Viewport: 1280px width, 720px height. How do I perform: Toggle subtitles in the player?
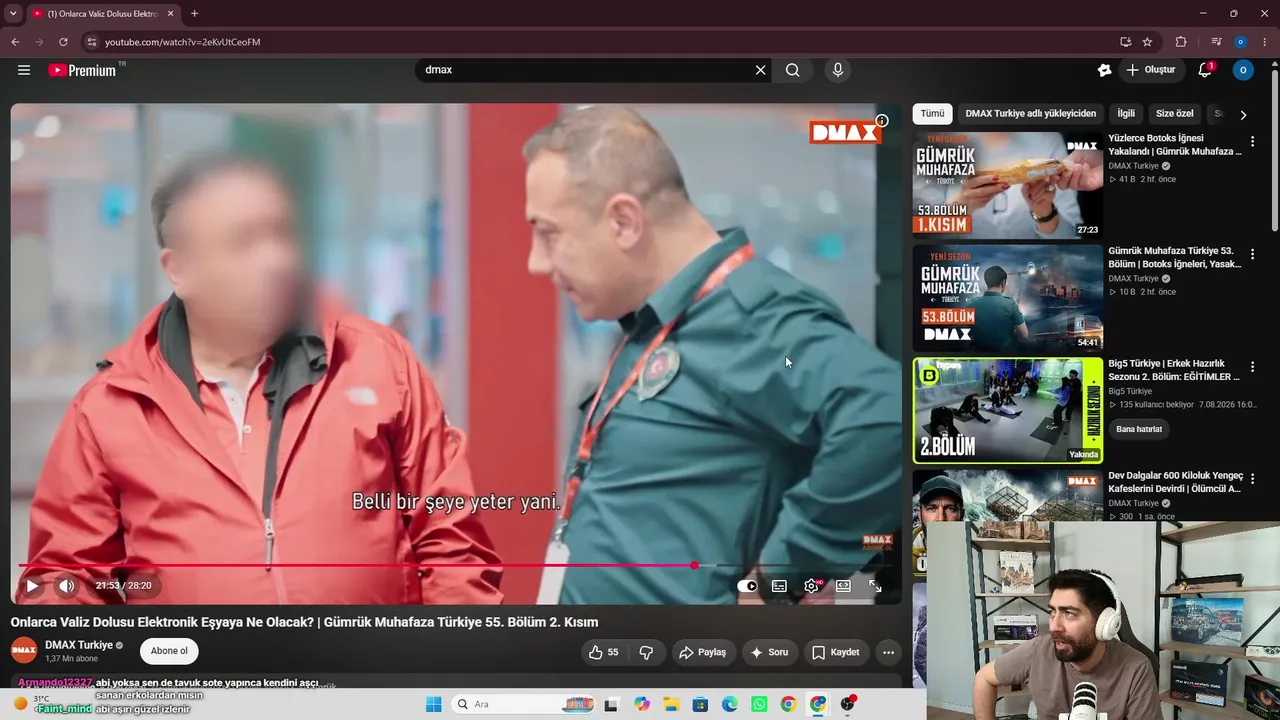[x=779, y=586]
